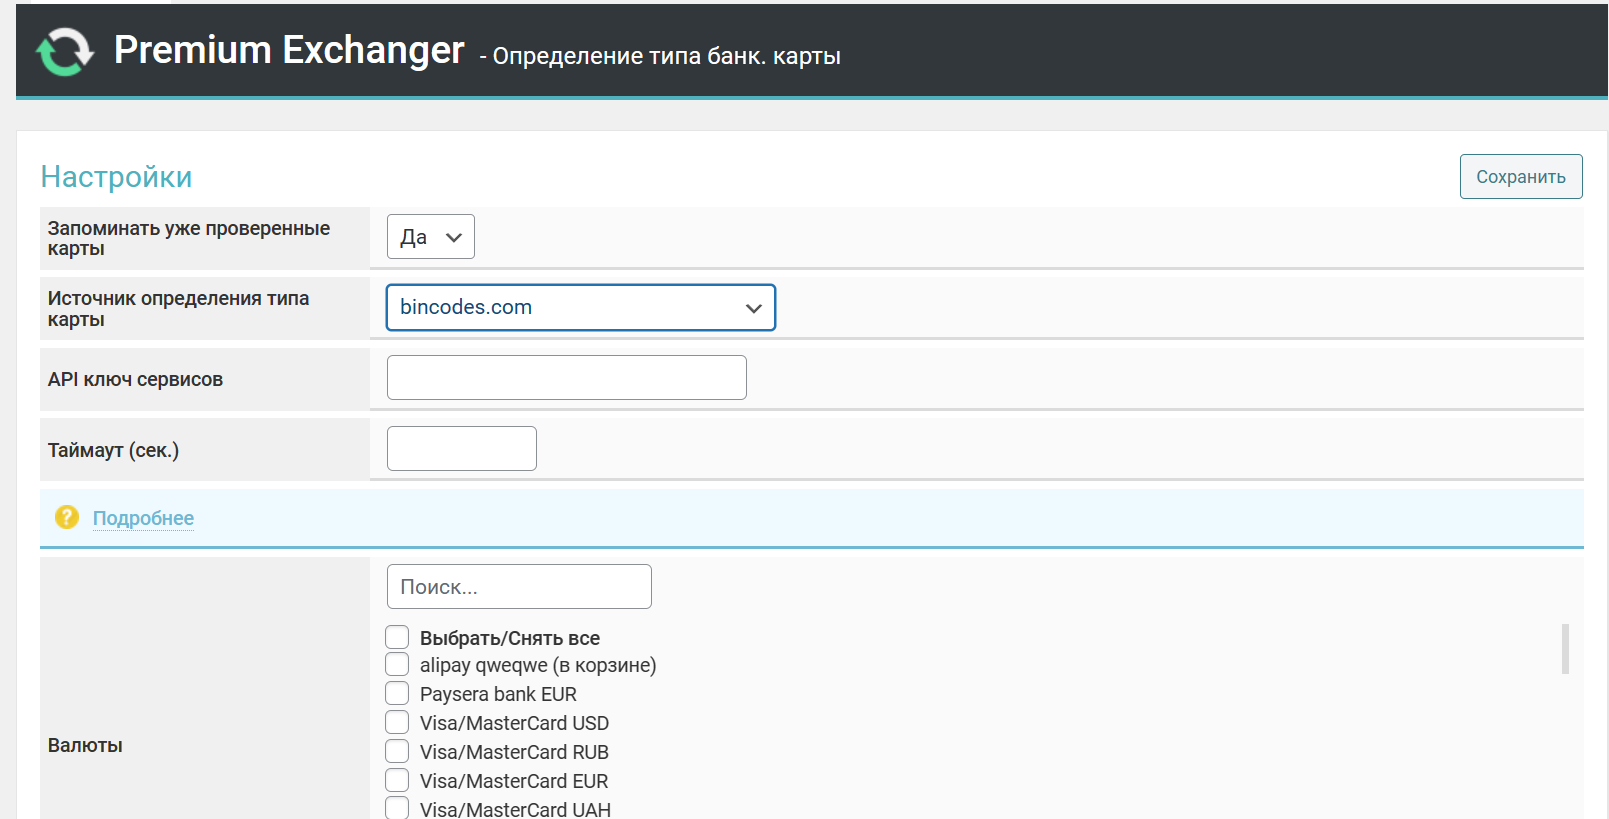
Task: Click the Premium Exchanger logo icon
Action: point(65,51)
